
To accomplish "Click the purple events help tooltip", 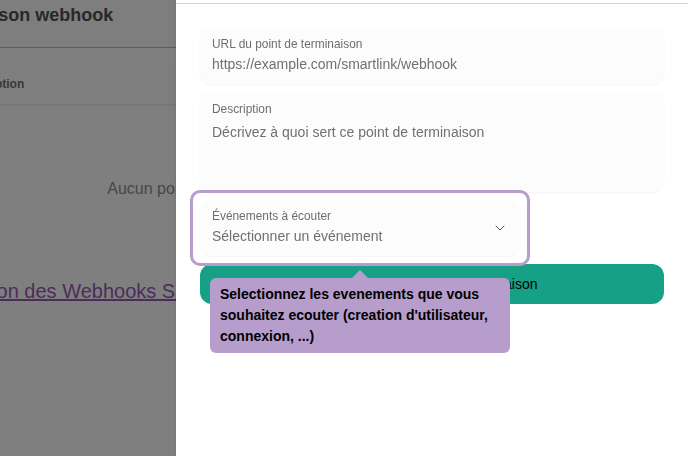I will 360,316.
